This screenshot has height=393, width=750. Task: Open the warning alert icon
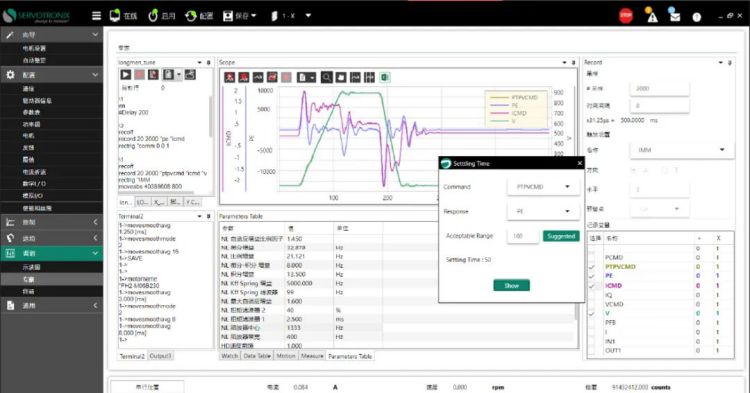[x=651, y=16]
